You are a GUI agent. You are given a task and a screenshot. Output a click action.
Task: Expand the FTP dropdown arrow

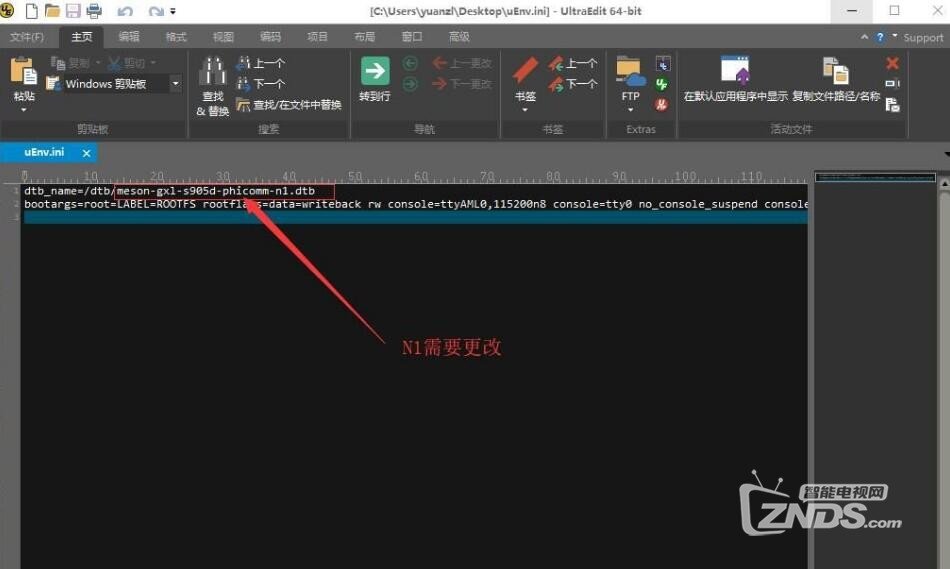click(631, 110)
